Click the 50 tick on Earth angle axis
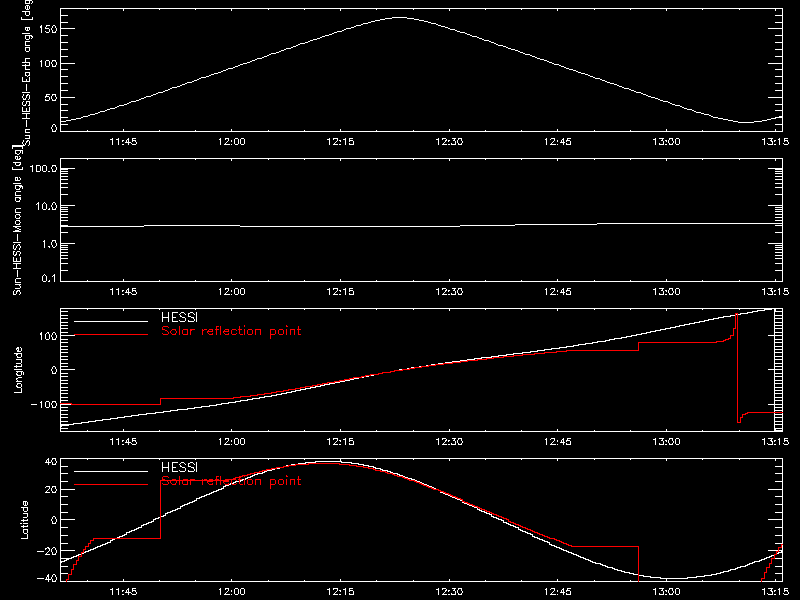Image resolution: width=800 pixels, height=600 pixels. pyautogui.click(x=51, y=97)
